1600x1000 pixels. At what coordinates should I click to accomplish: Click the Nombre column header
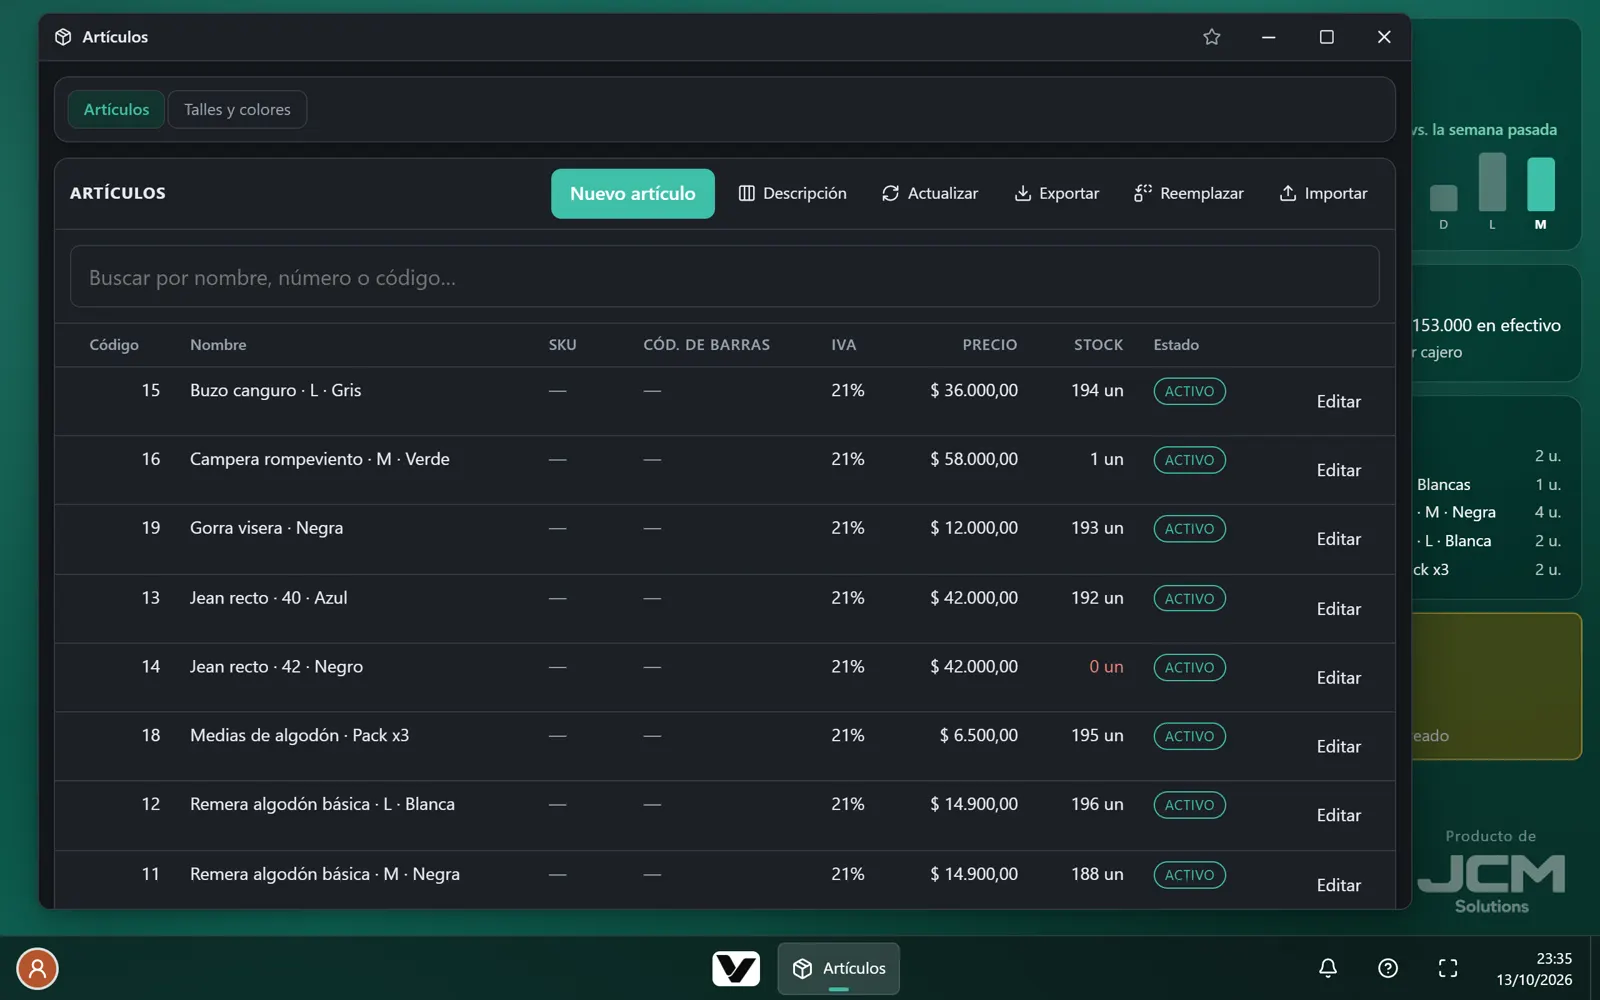(x=218, y=345)
